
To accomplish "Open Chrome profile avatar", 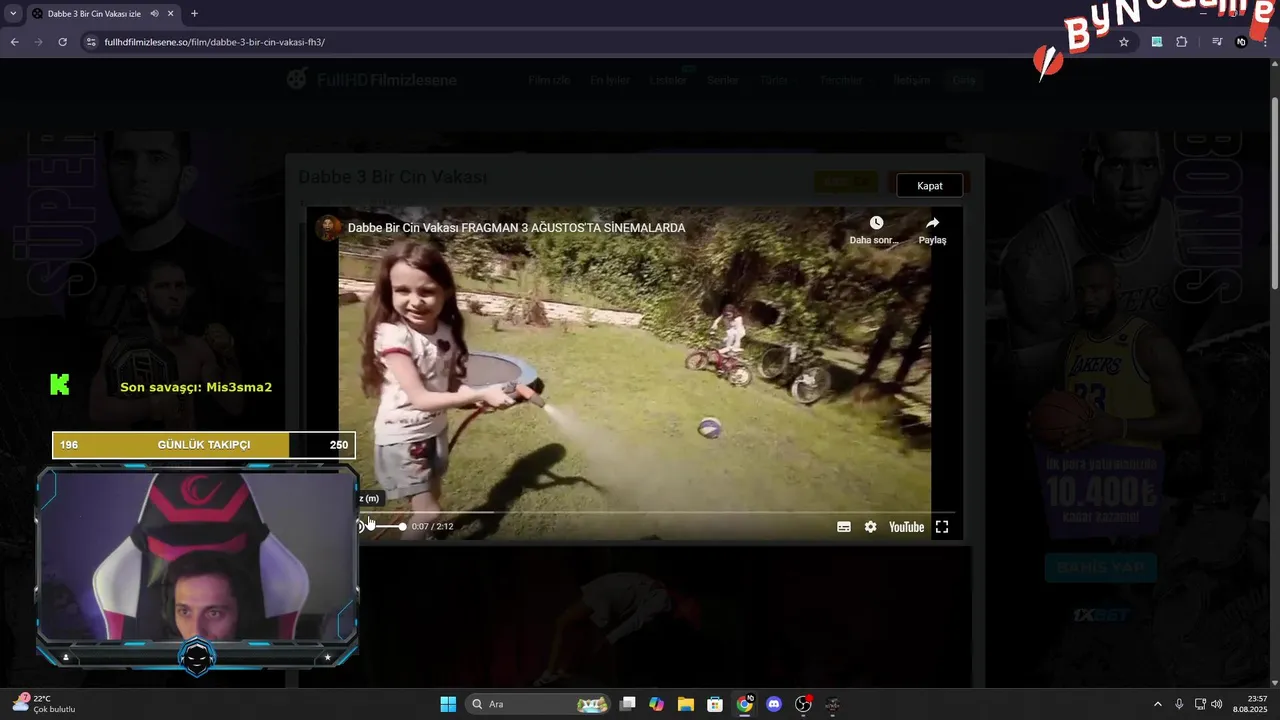I will [1241, 42].
